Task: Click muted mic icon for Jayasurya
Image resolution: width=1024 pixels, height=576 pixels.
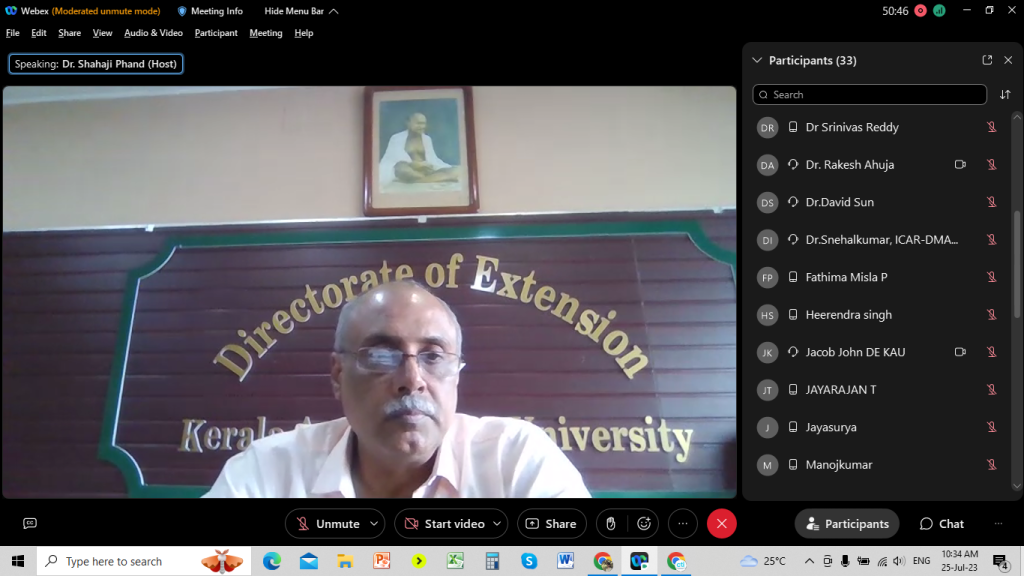Action: (991, 427)
